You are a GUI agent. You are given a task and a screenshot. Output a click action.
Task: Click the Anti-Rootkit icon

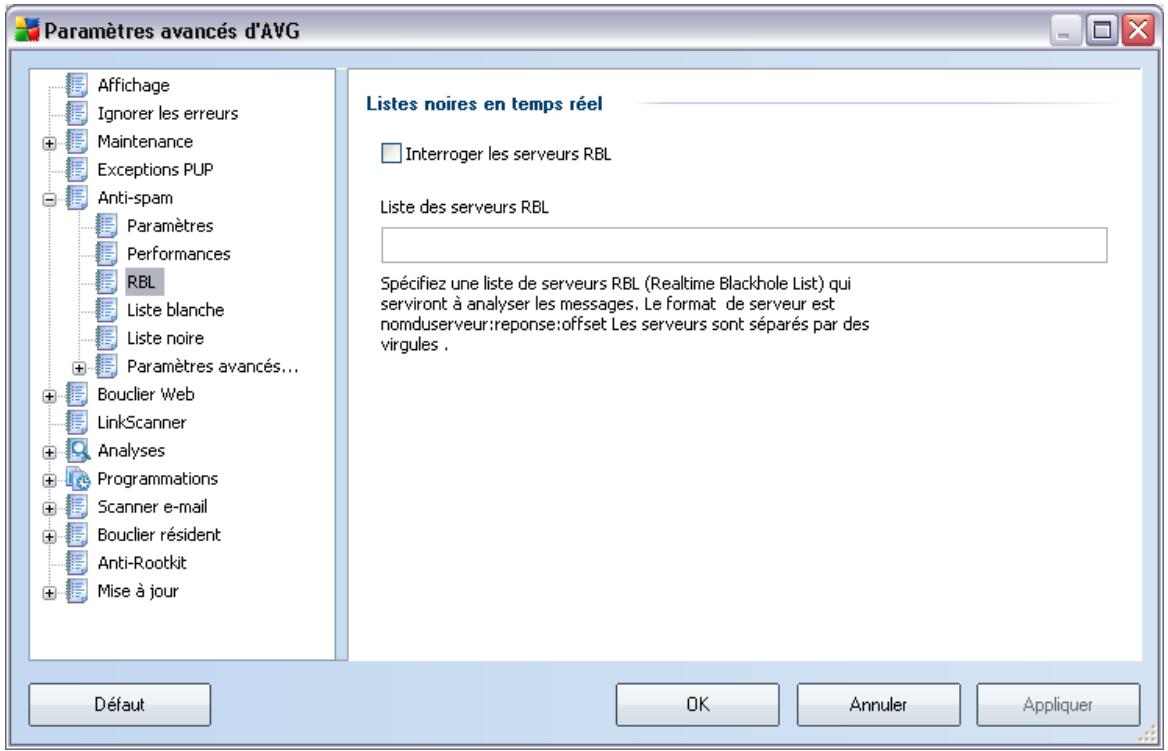77,563
